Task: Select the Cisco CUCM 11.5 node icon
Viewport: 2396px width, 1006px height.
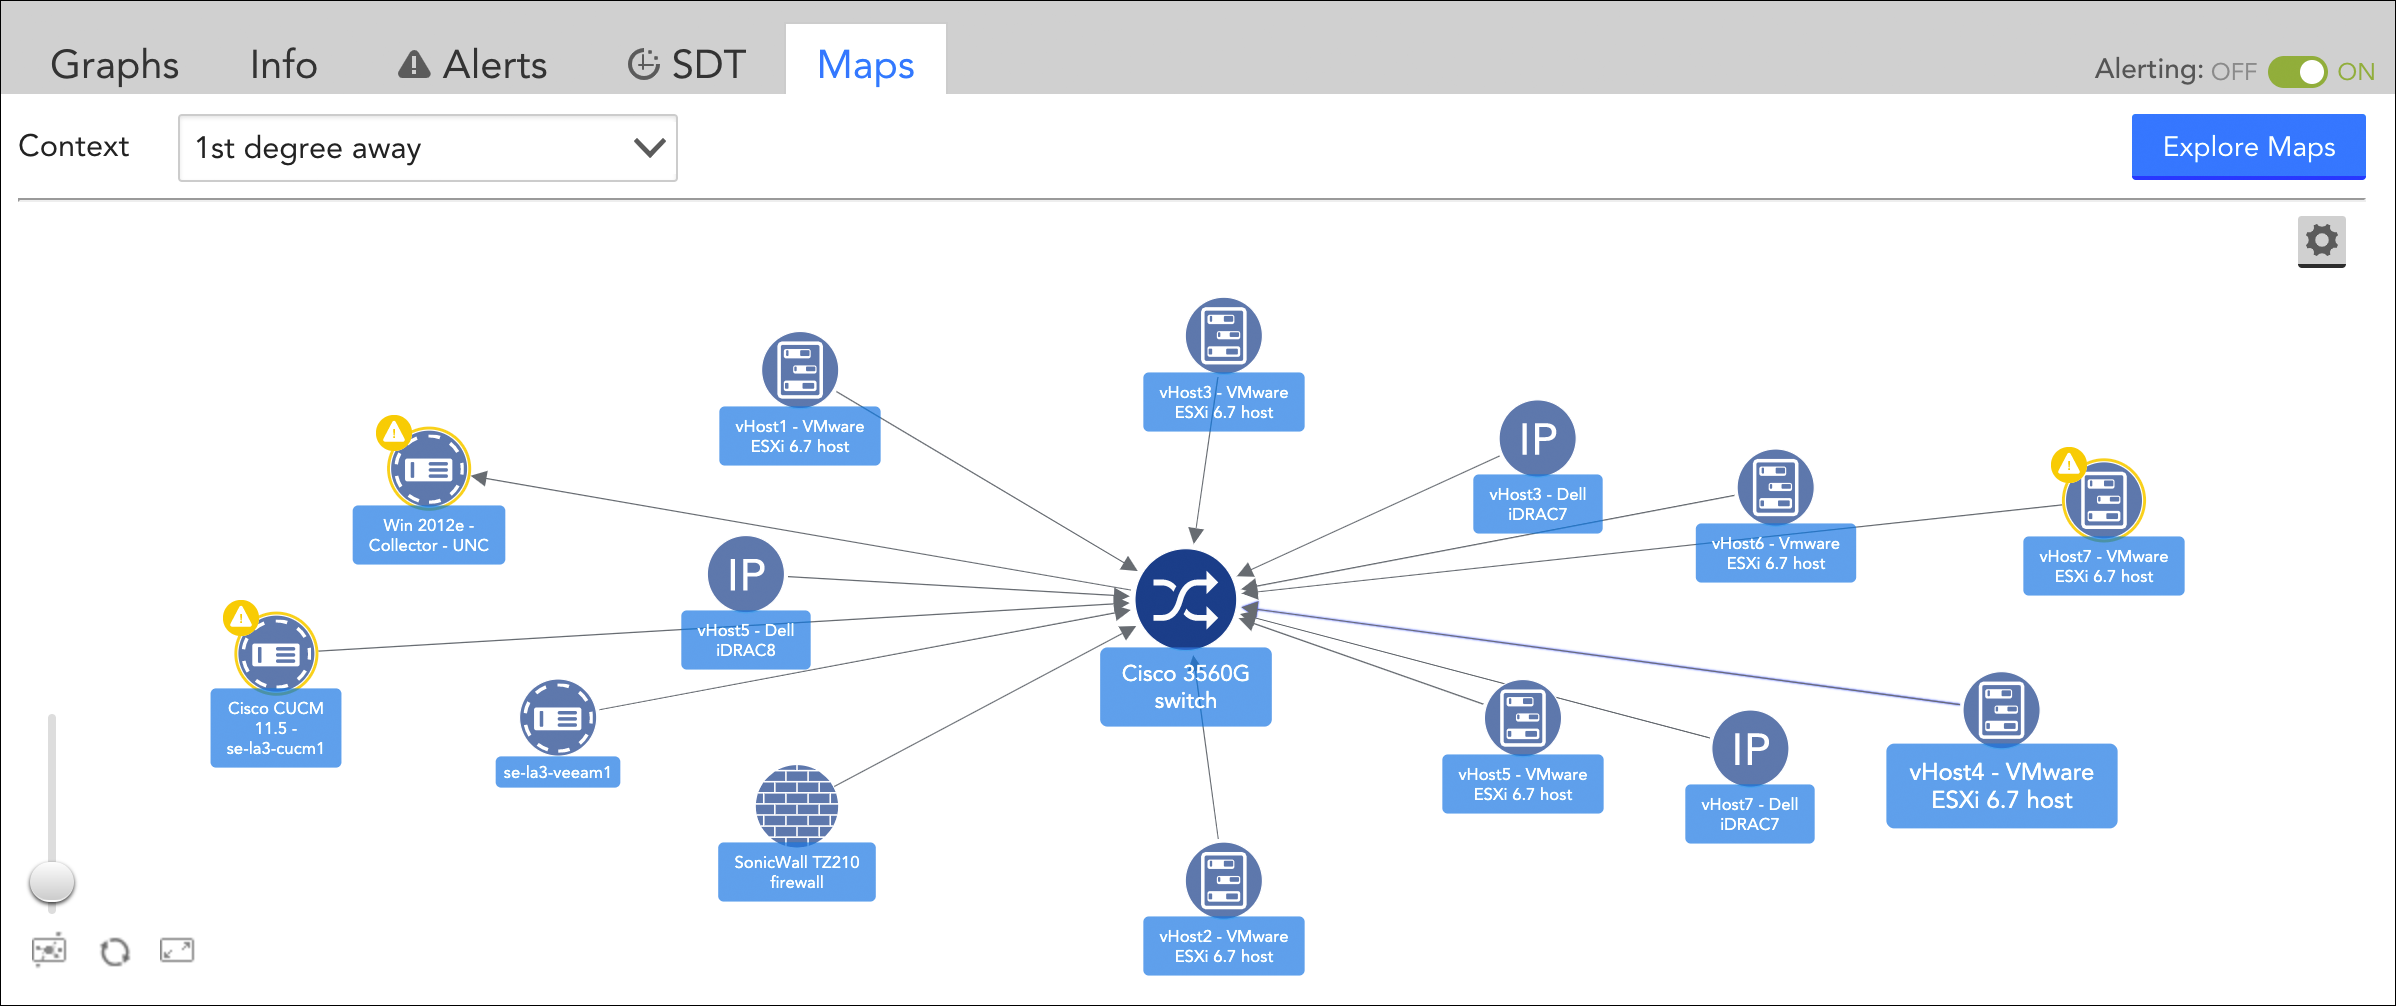Action: point(277,654)
